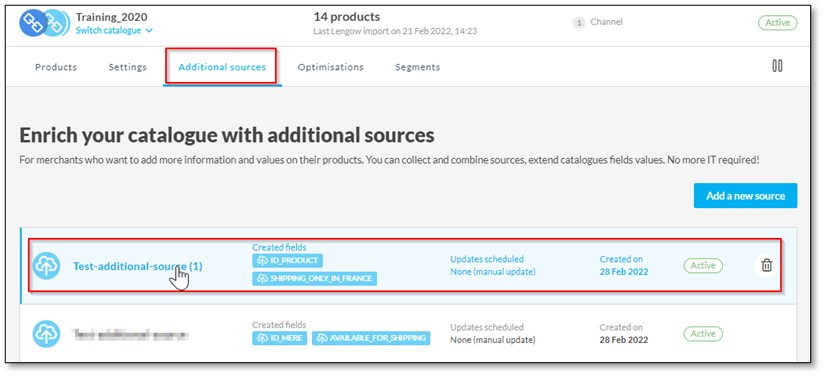Click the Add a new source button
824x376 pixels.
[745, 196]
